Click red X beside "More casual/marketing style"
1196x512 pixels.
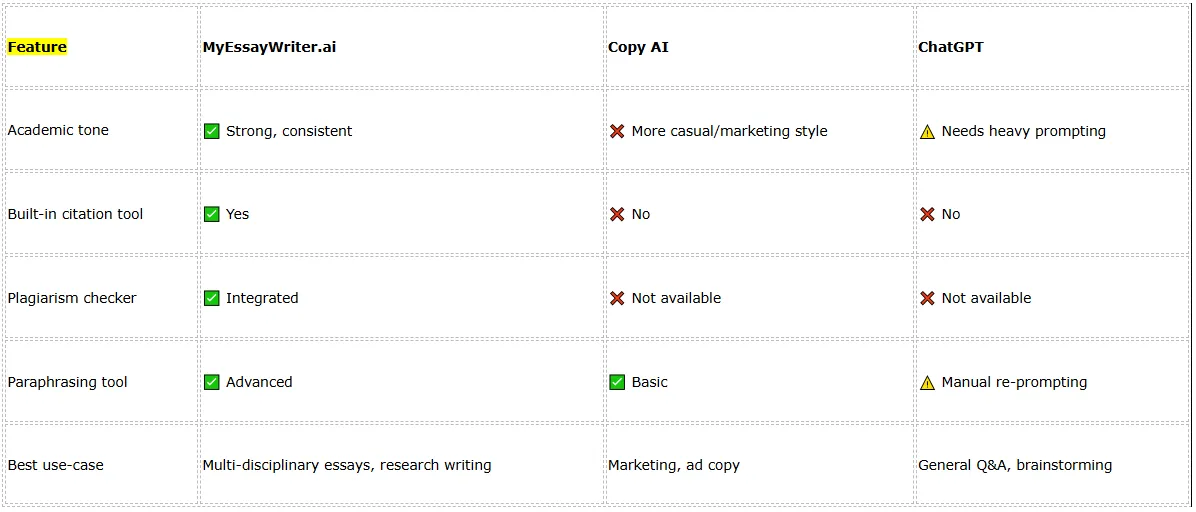coord(617,131)
